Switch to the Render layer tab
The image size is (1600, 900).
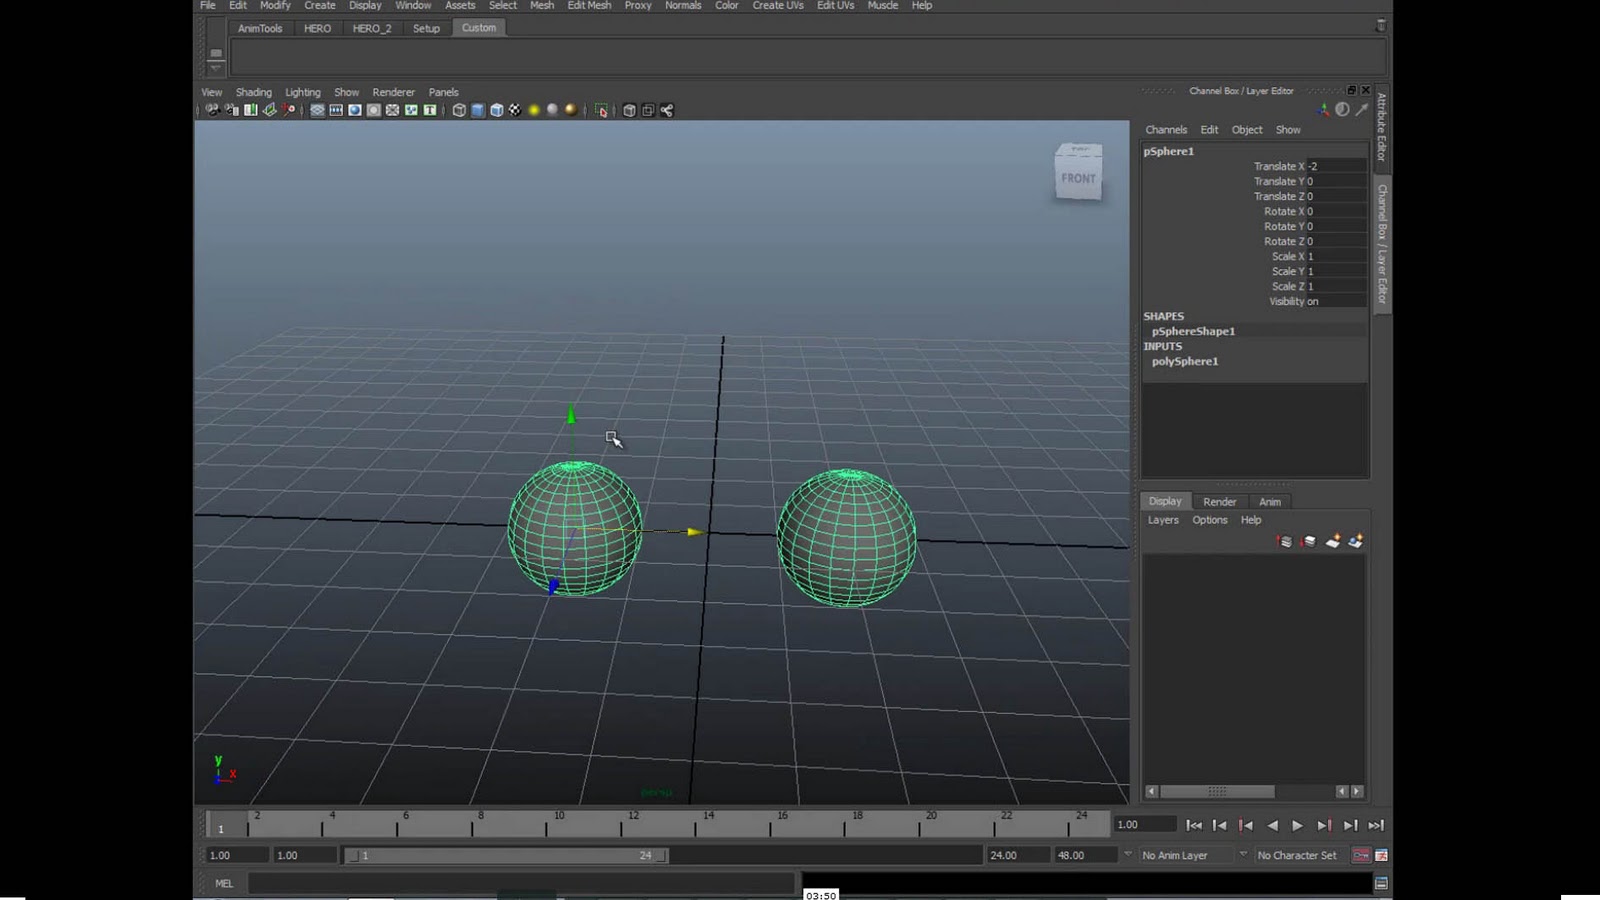(1219, 502)
